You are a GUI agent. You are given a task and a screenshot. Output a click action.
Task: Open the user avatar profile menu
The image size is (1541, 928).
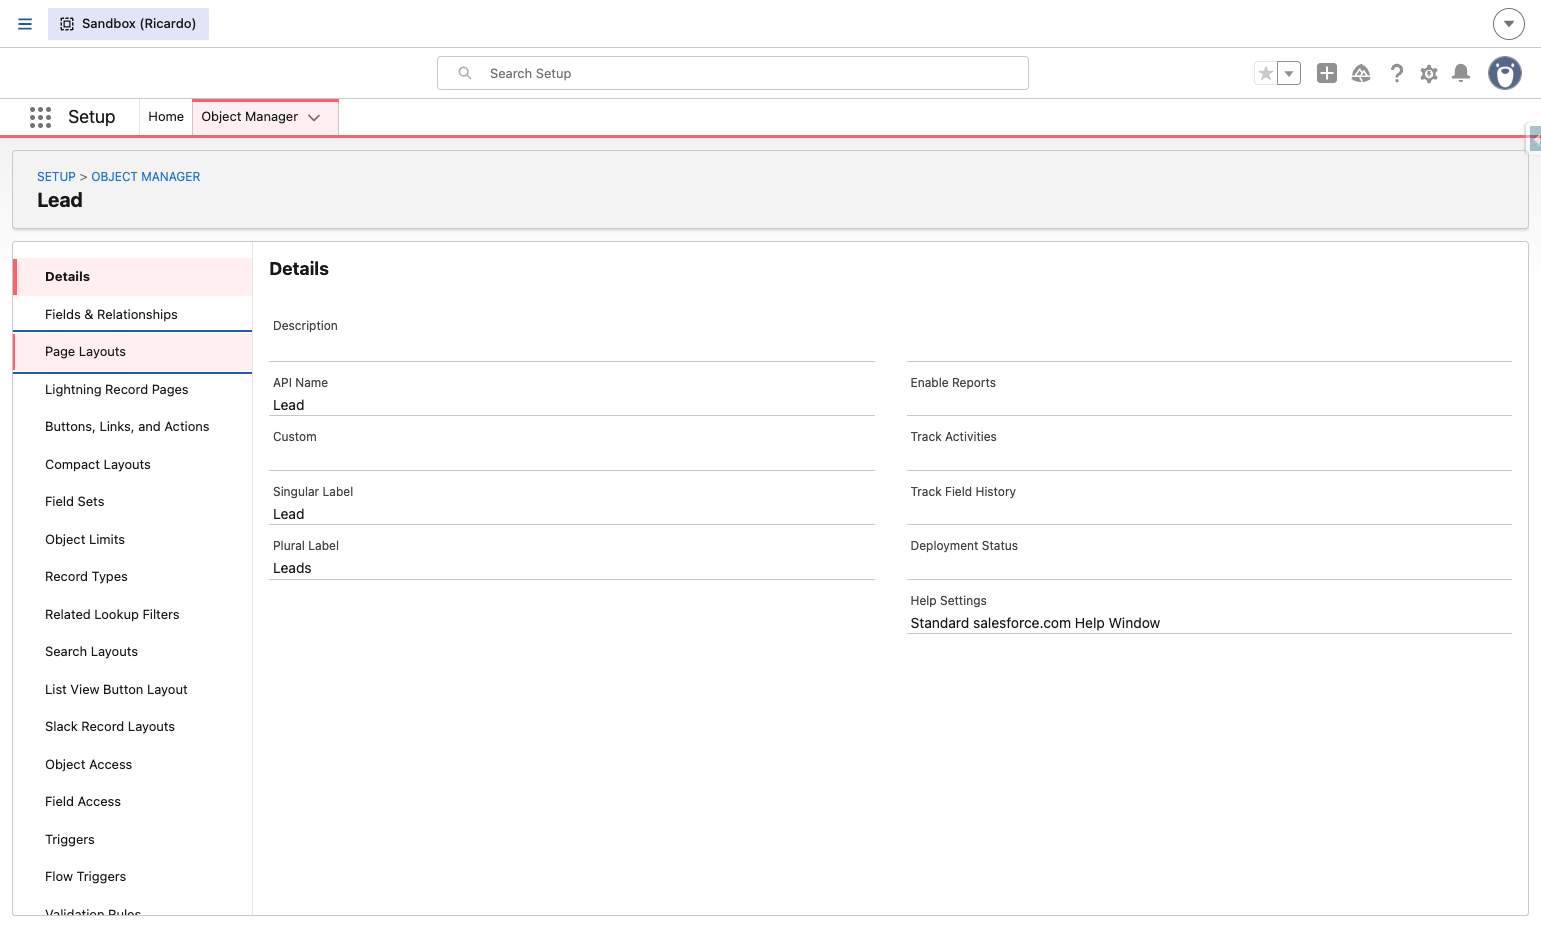point(1505,73)
